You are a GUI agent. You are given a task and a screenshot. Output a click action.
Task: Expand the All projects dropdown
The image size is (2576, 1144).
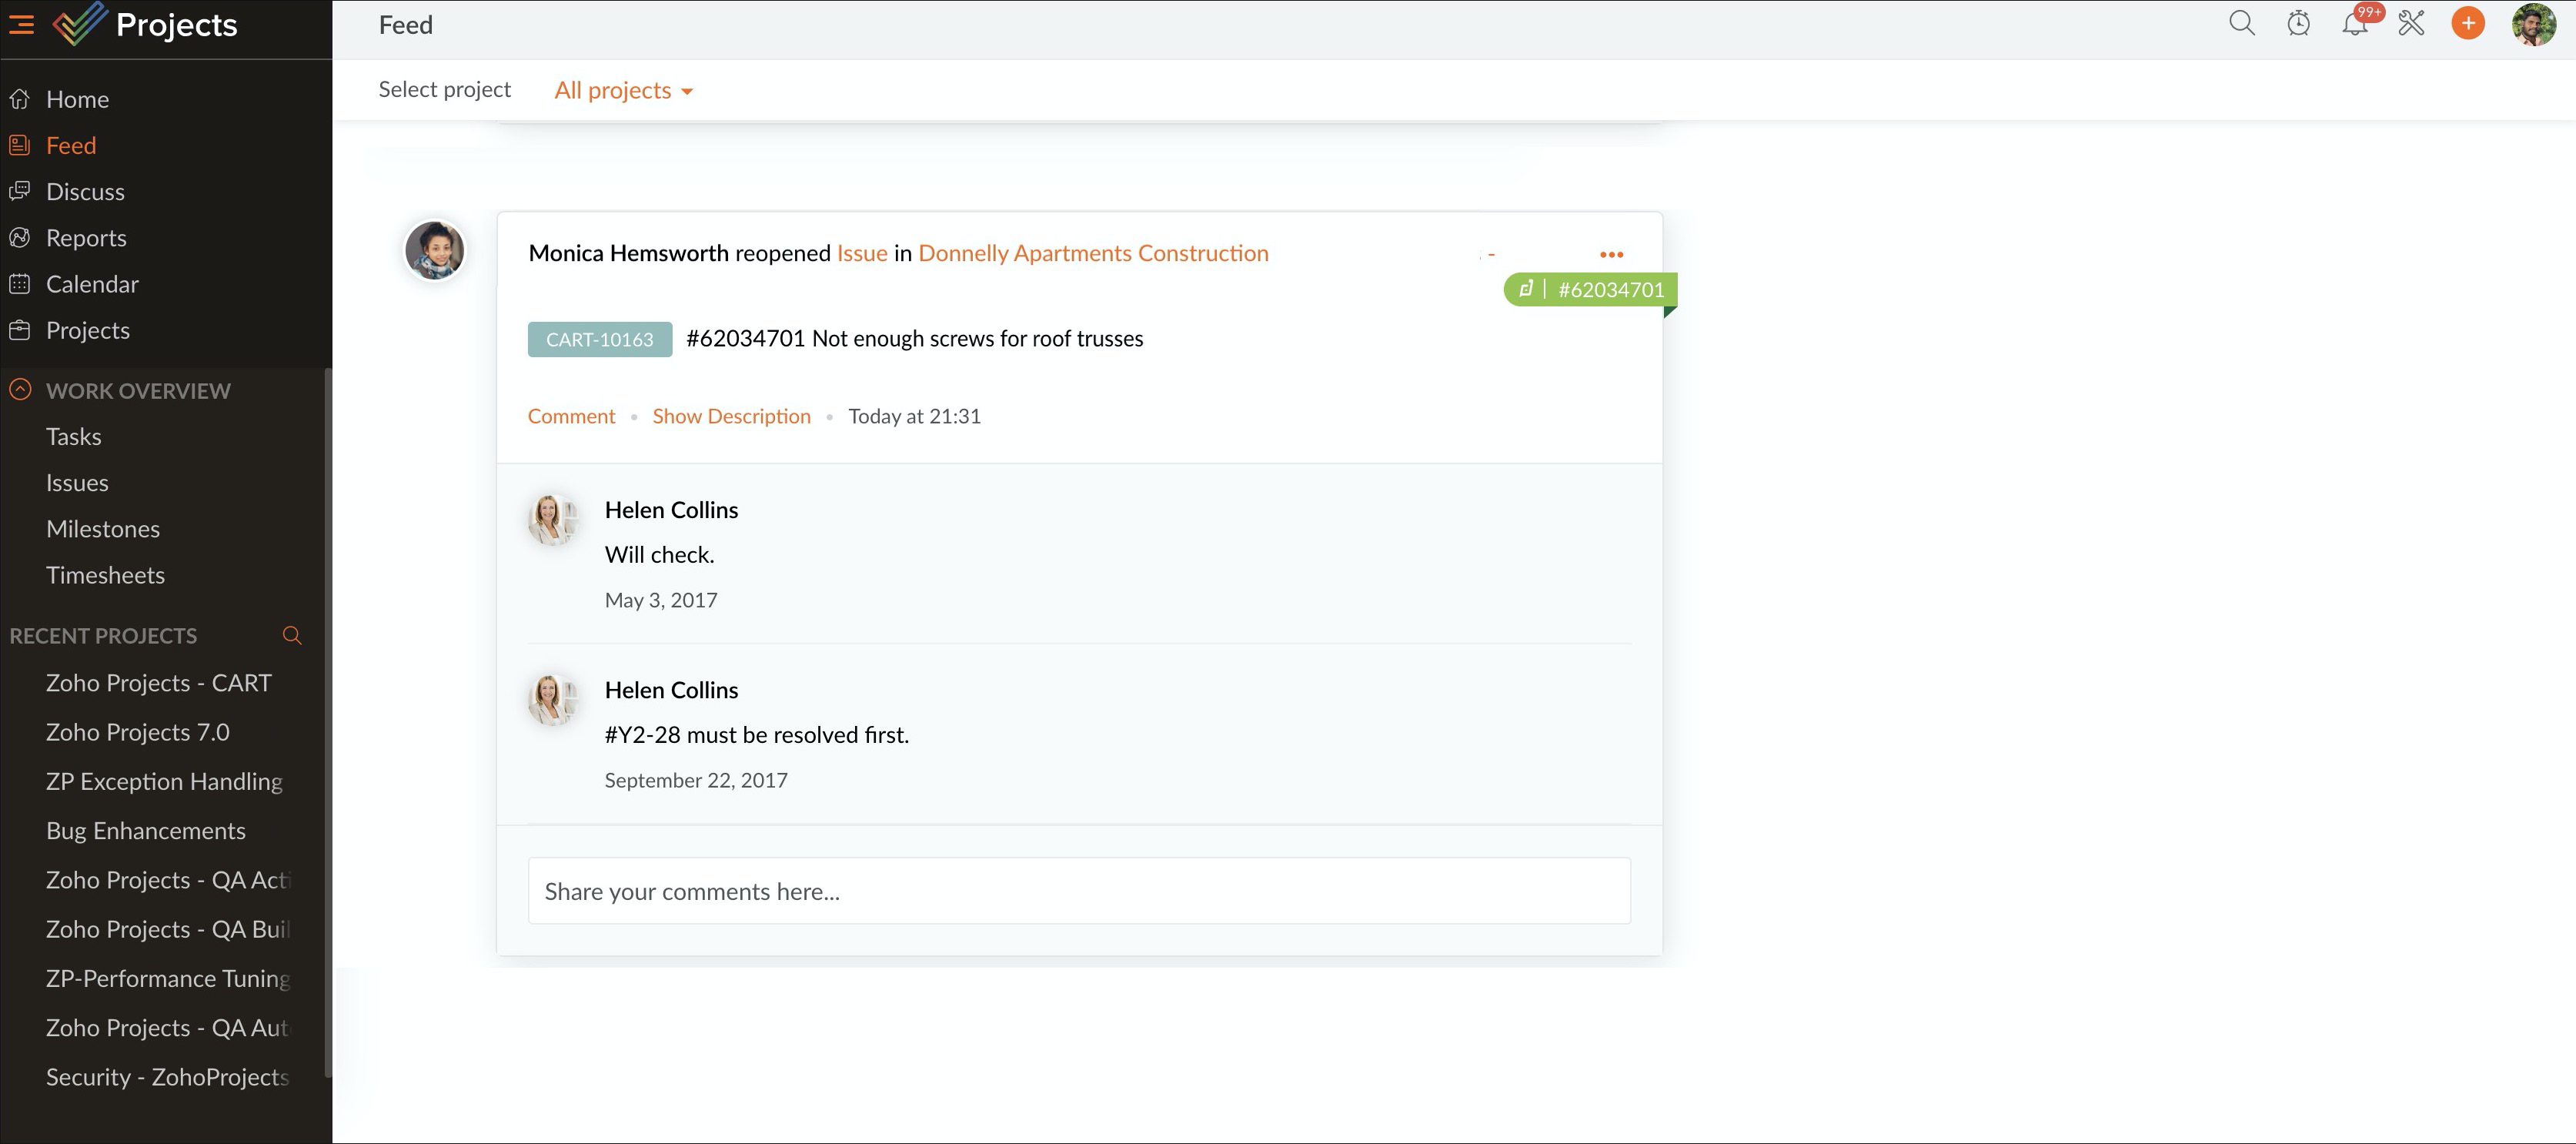tap(624, 91)
